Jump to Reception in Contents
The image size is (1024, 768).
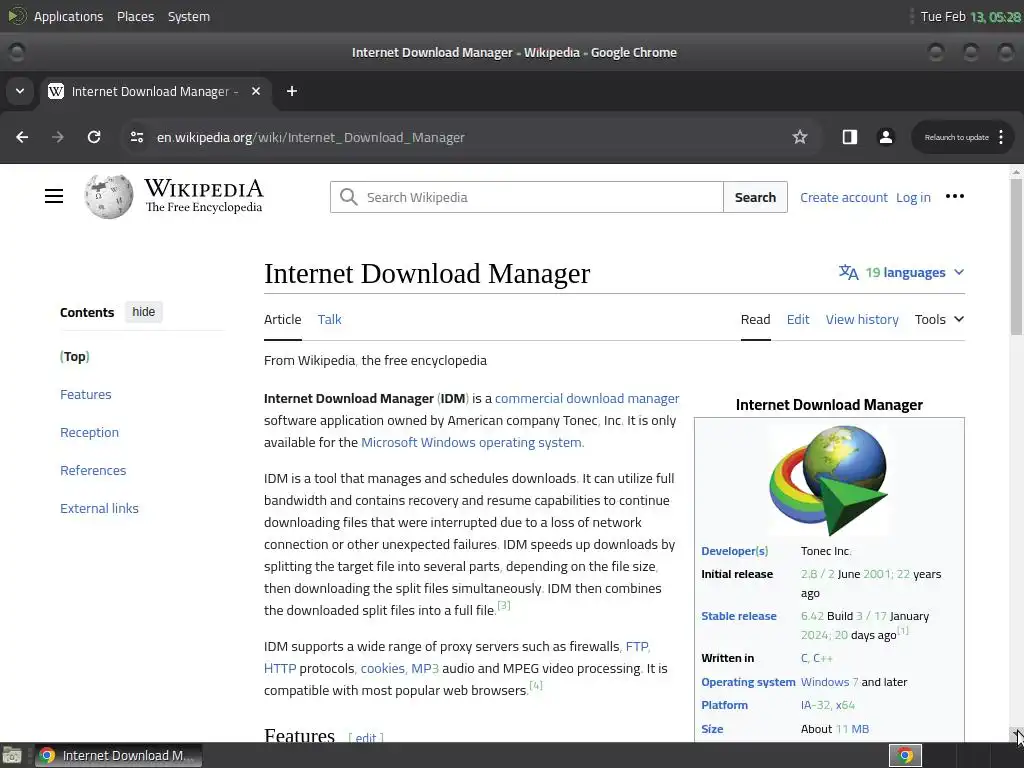89,432
